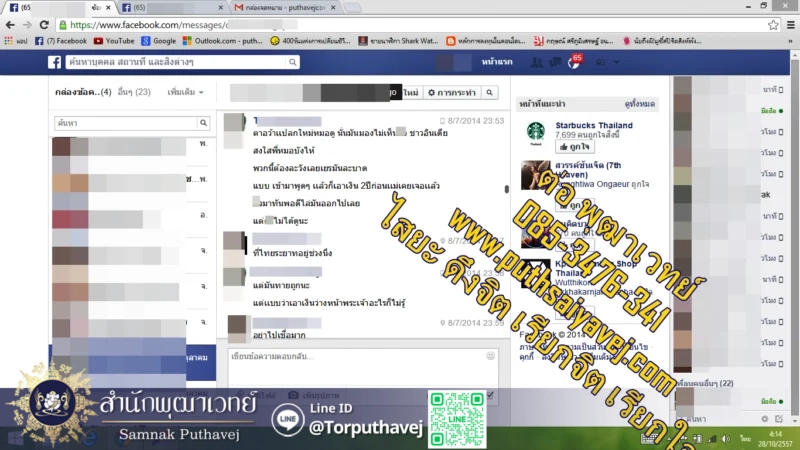
Task: Toggle the send-on-Enter checkbox under the reply box
Action: coord(490,395)
